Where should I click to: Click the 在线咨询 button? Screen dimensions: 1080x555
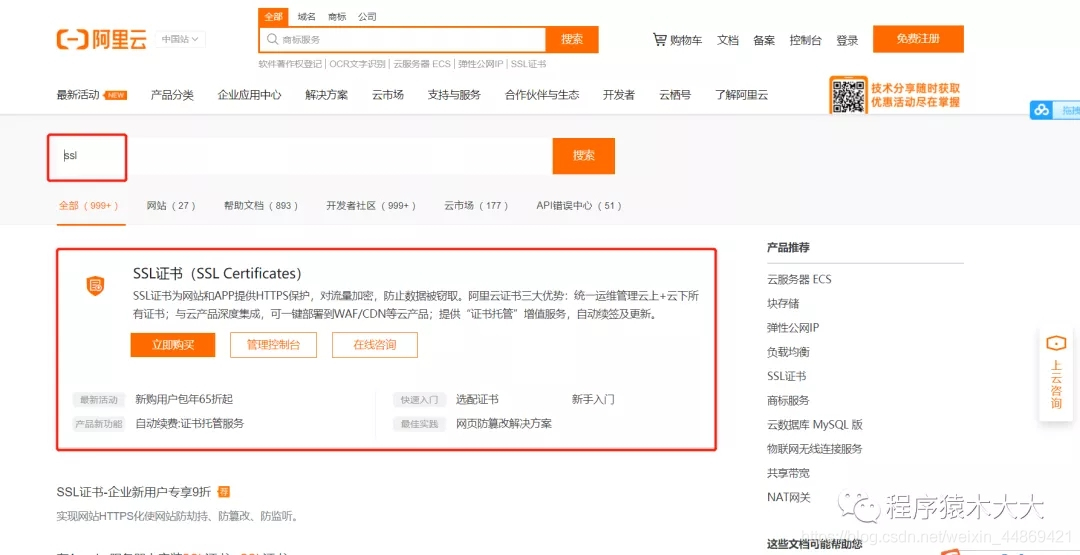[x=375, y=345]
